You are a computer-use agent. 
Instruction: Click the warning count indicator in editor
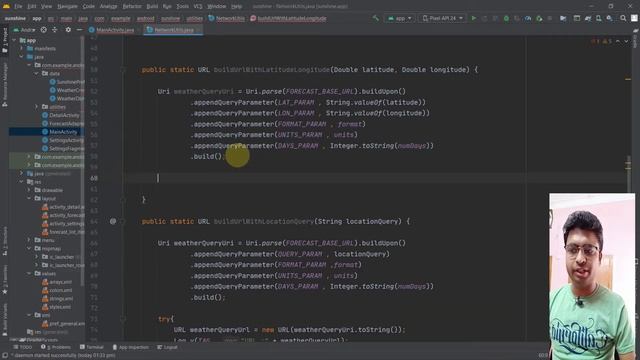tap(600, 41)
